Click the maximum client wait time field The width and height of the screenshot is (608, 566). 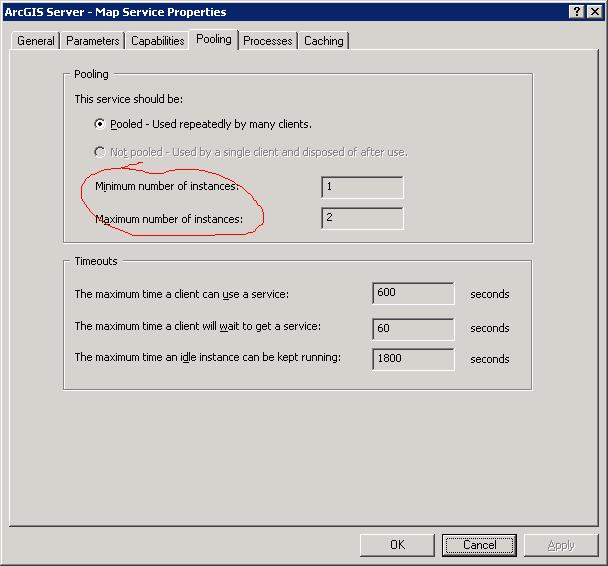click(413, 329)
